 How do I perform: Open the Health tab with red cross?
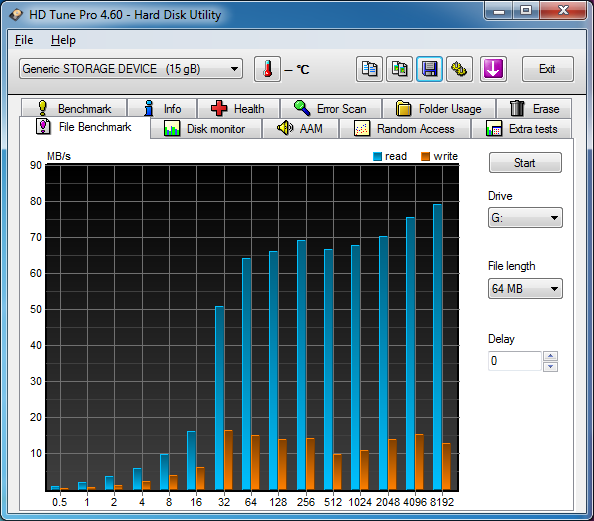click(x=238, y=109)
